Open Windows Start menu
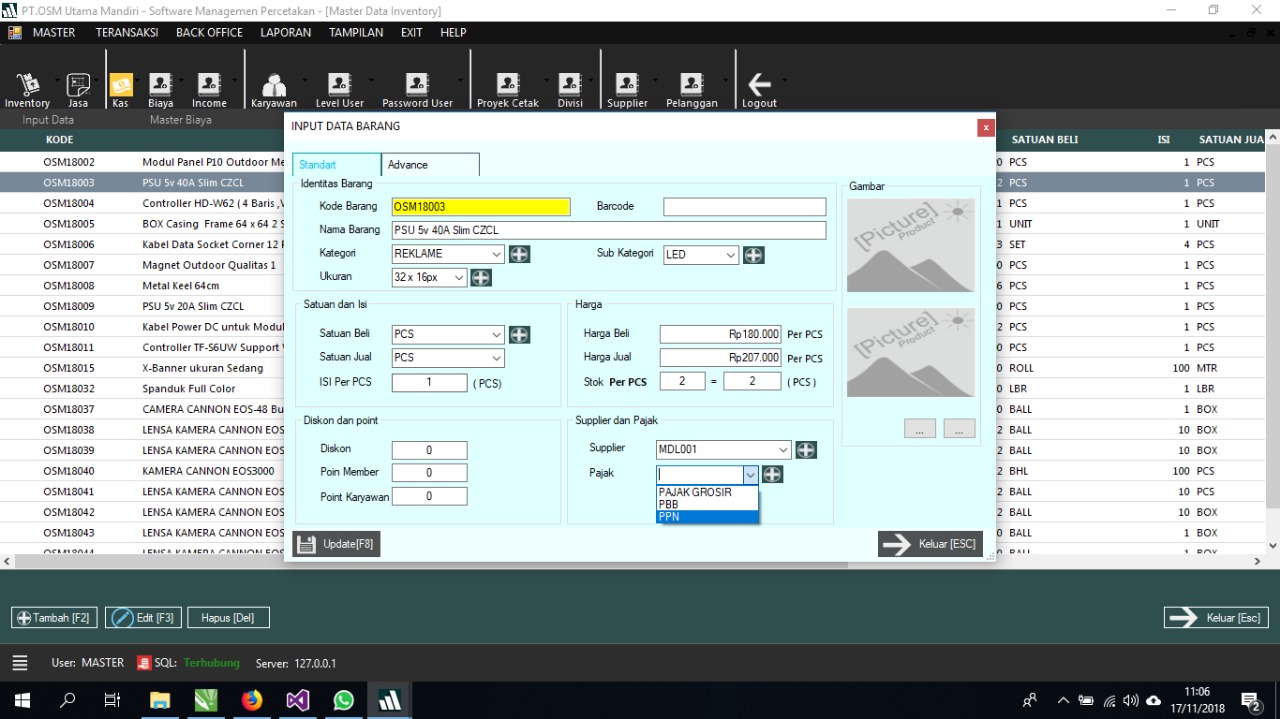1280x719 pixels. (22, 700)
